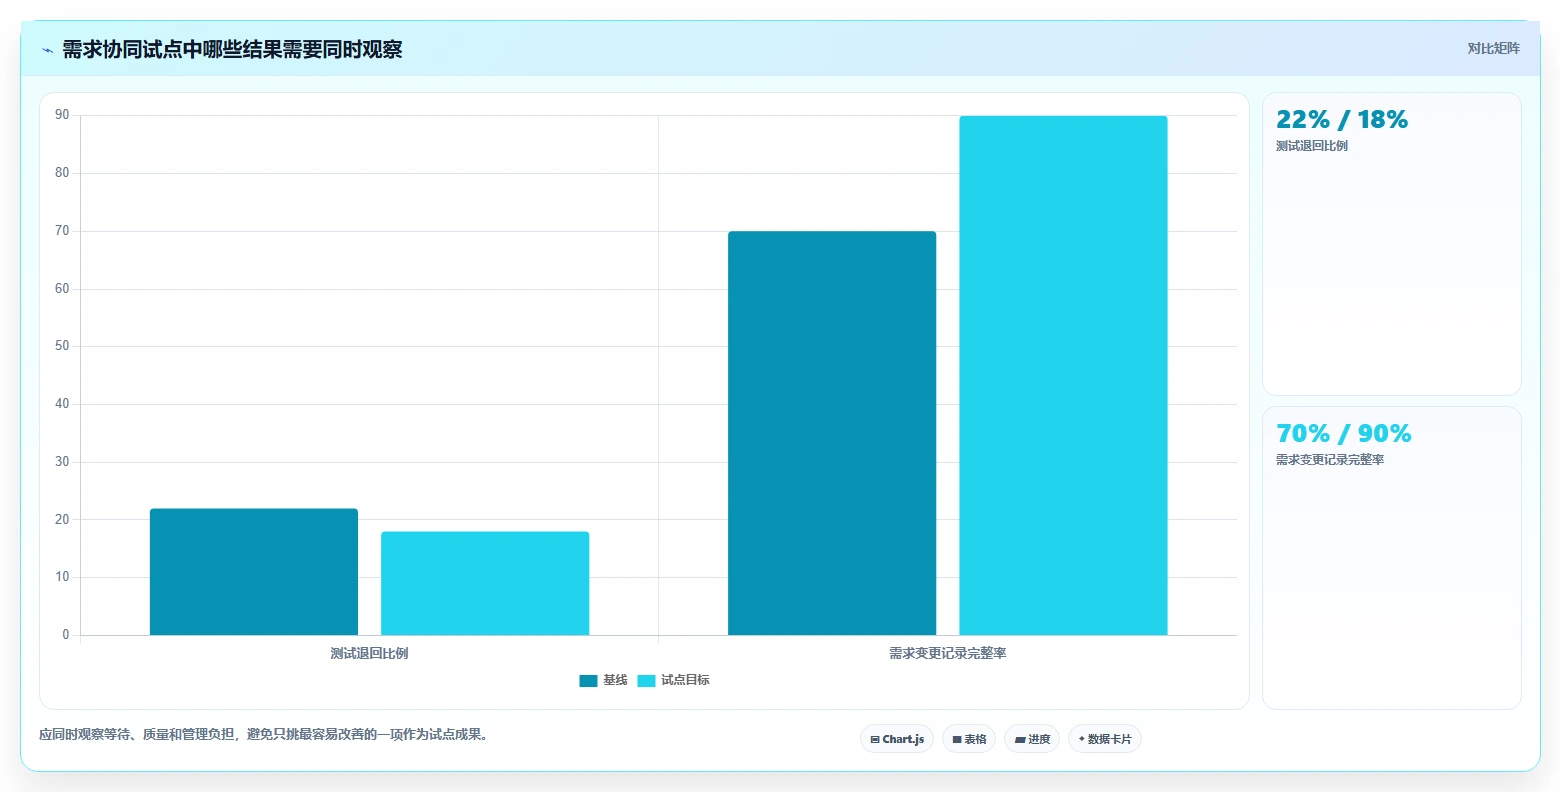The width and height of the screenshot is (1561, 792).
Task: Click the title 需求协同试点中哪些结果需要同时观察
Action: [x=232, y=50]
